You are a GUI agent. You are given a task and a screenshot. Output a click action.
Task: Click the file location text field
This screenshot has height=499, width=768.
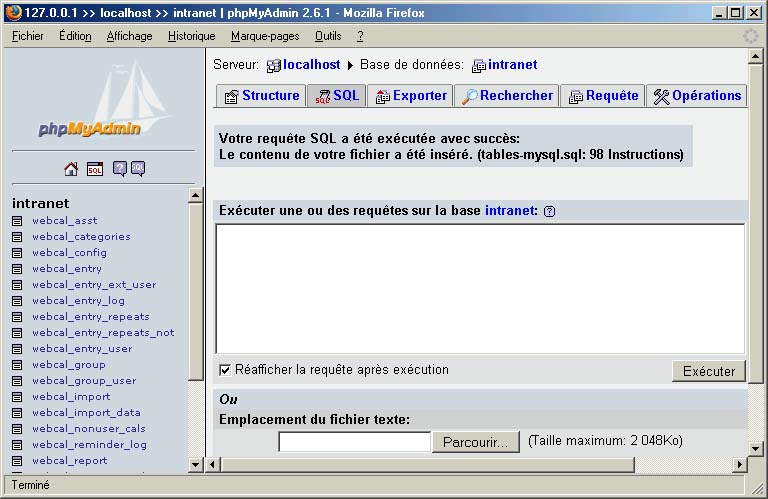(x=355, y=442)
